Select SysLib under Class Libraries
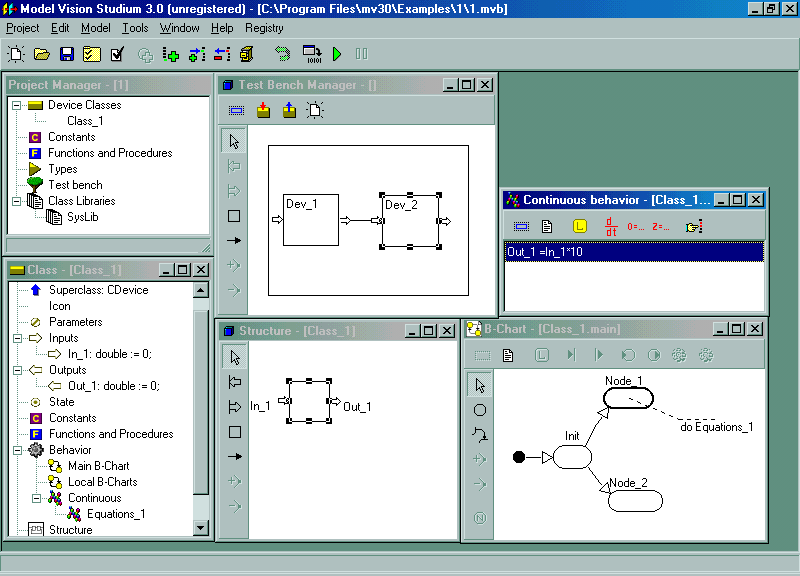The height and width of the screenshot is (576, 800). pyautogui.click(x=83, y=217)
